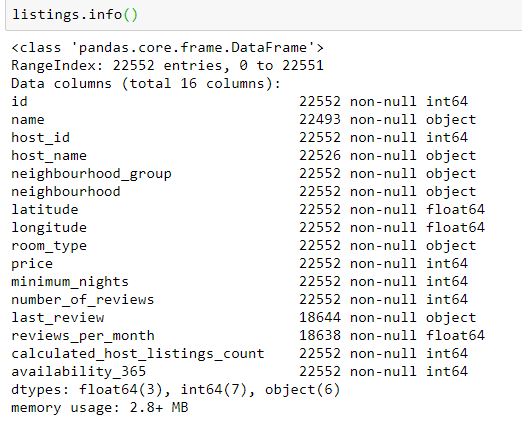The width and height of the screenshot is (522, 423).
Task: Click the 'id' column name
Action: (19, 101)
